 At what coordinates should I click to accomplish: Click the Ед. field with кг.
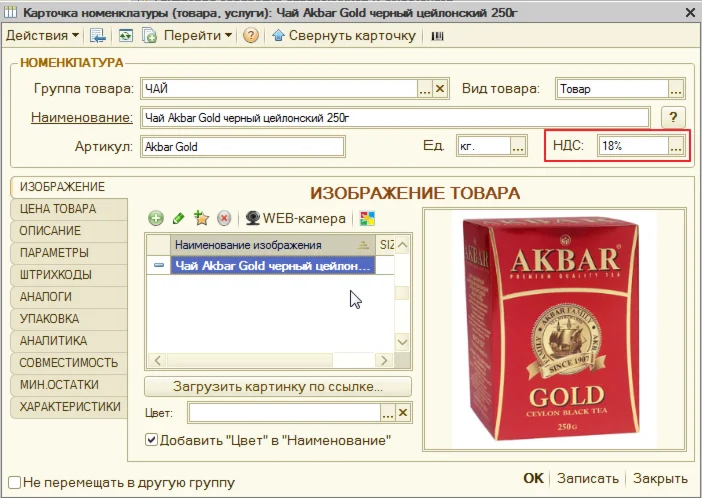(x=484, y=146)
